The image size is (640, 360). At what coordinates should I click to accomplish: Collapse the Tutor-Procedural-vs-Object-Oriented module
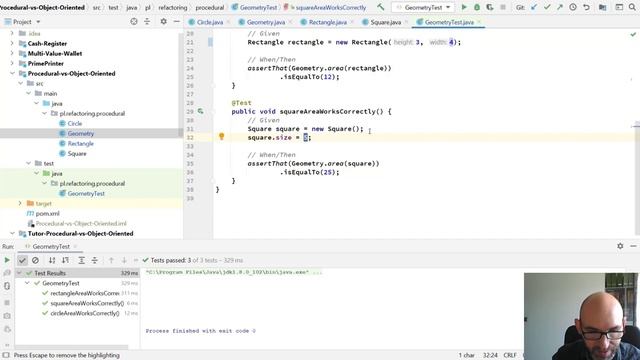coord(12,233)
